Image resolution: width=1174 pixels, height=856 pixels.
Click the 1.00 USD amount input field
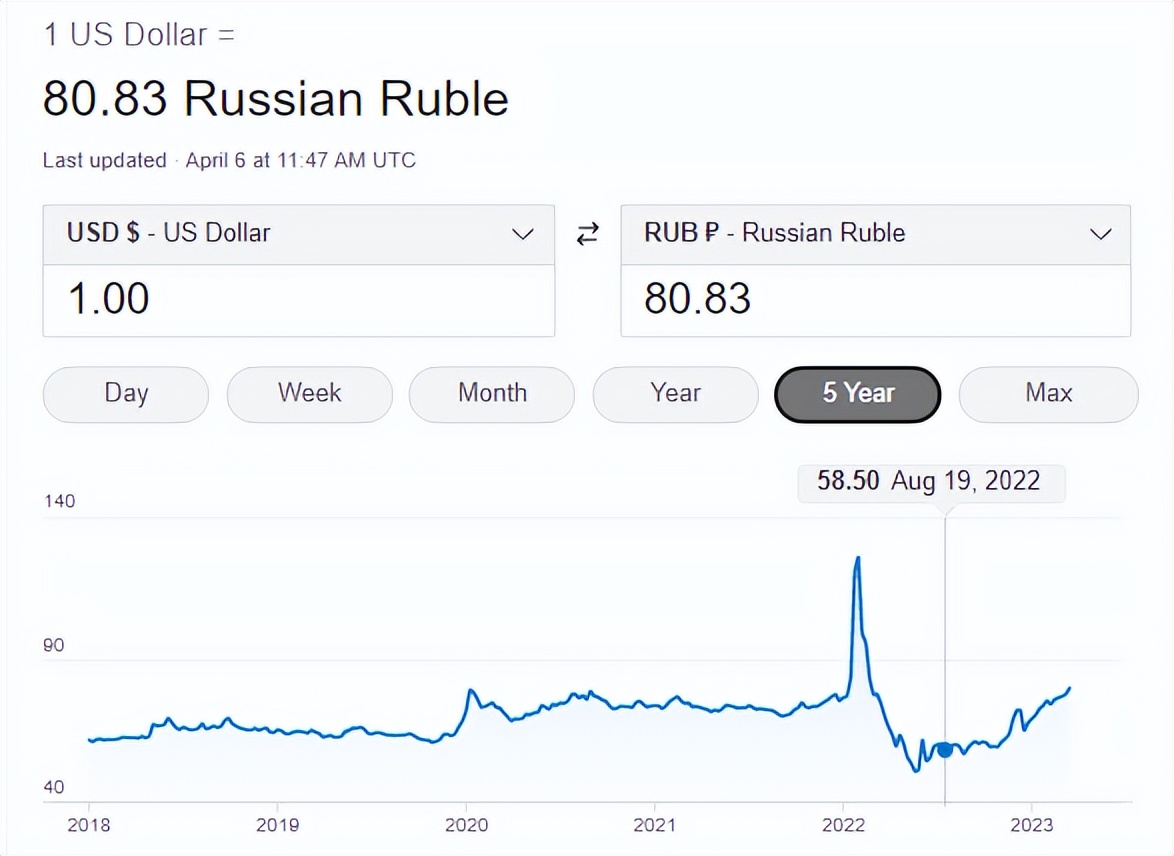(x=298, y=301)
